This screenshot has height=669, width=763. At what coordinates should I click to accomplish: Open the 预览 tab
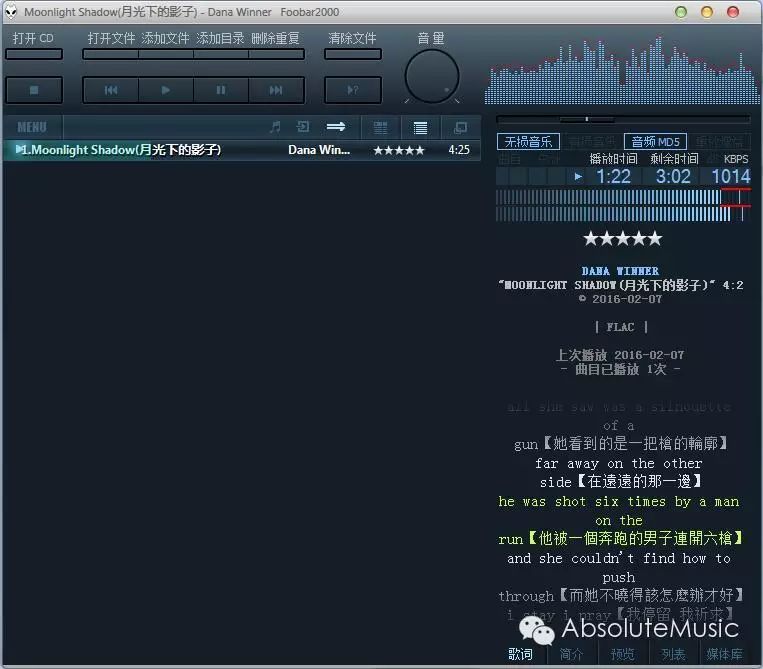pos(622,654)
